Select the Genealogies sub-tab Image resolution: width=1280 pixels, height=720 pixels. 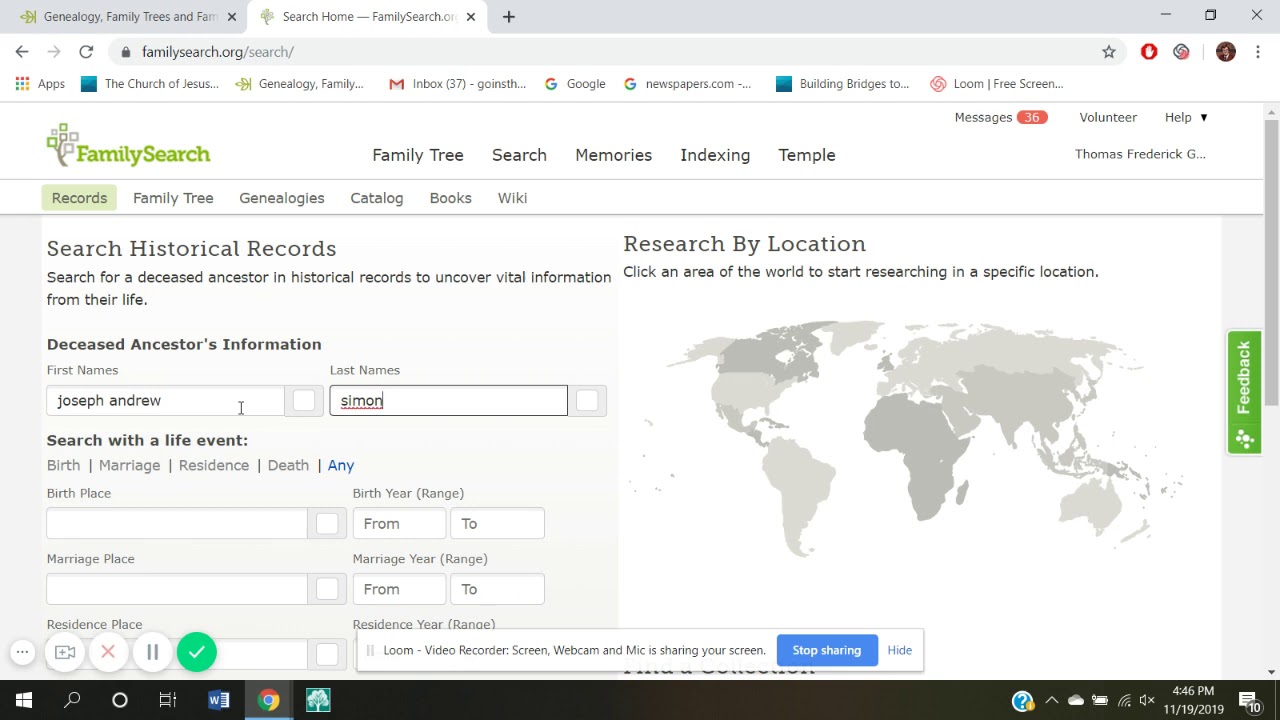pos(282,198)
